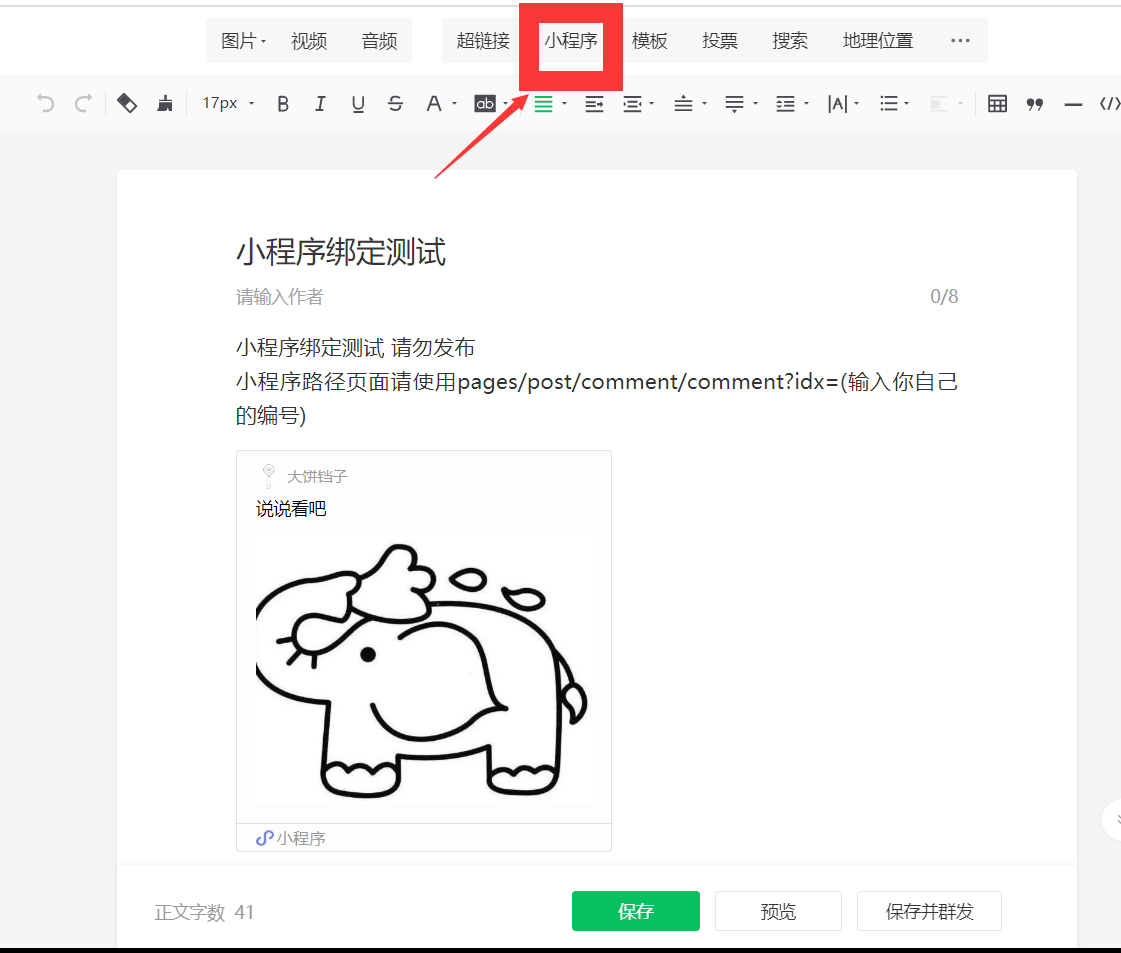Click the letter spacing |A| icon
The height and width of the screenshot is (953, 1121).
coord(837,104)
